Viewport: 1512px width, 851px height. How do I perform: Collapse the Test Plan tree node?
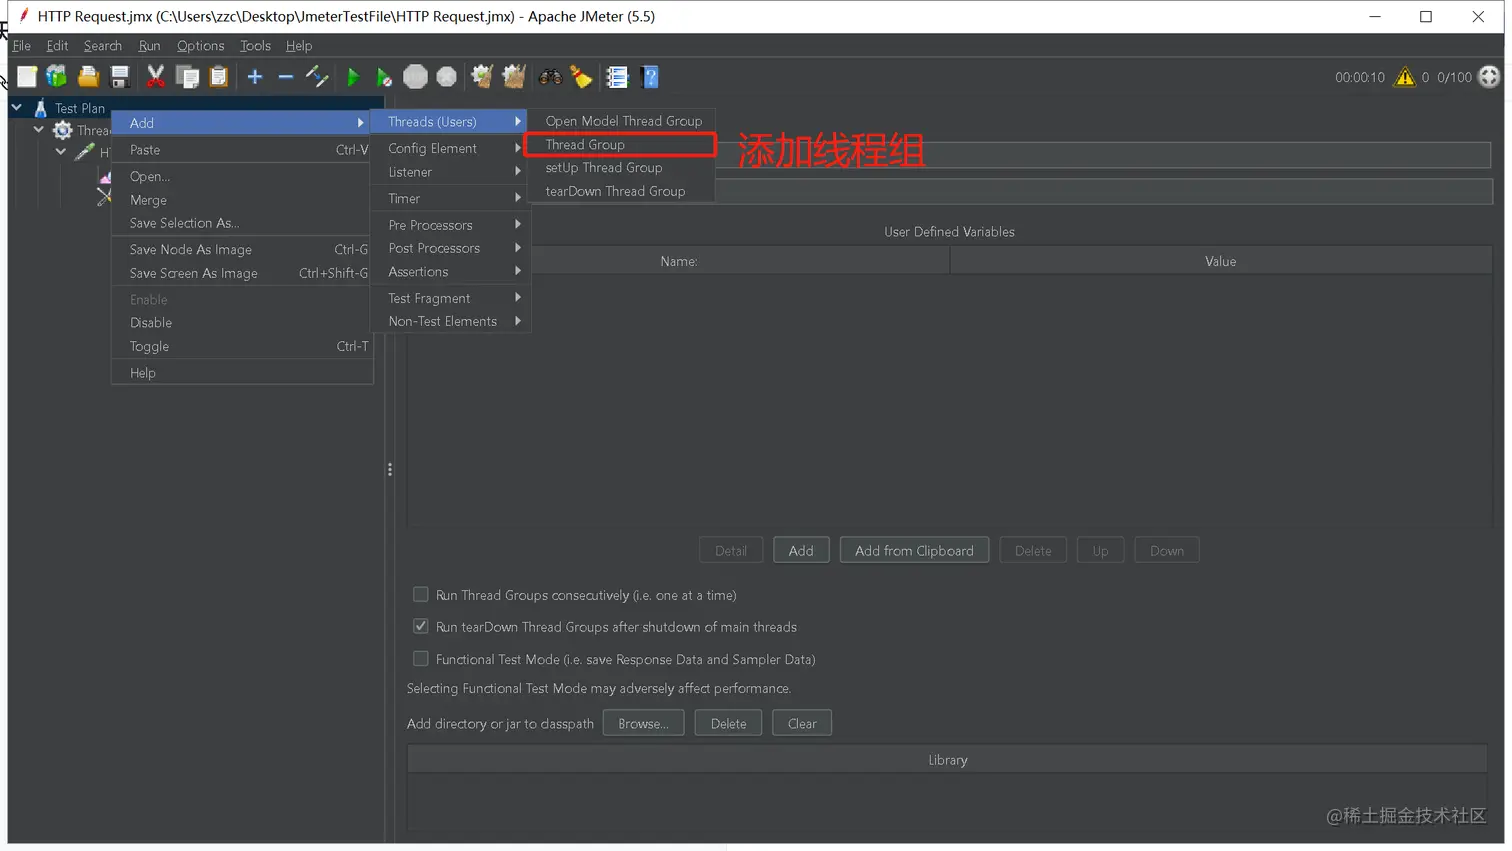pos(17,107)
